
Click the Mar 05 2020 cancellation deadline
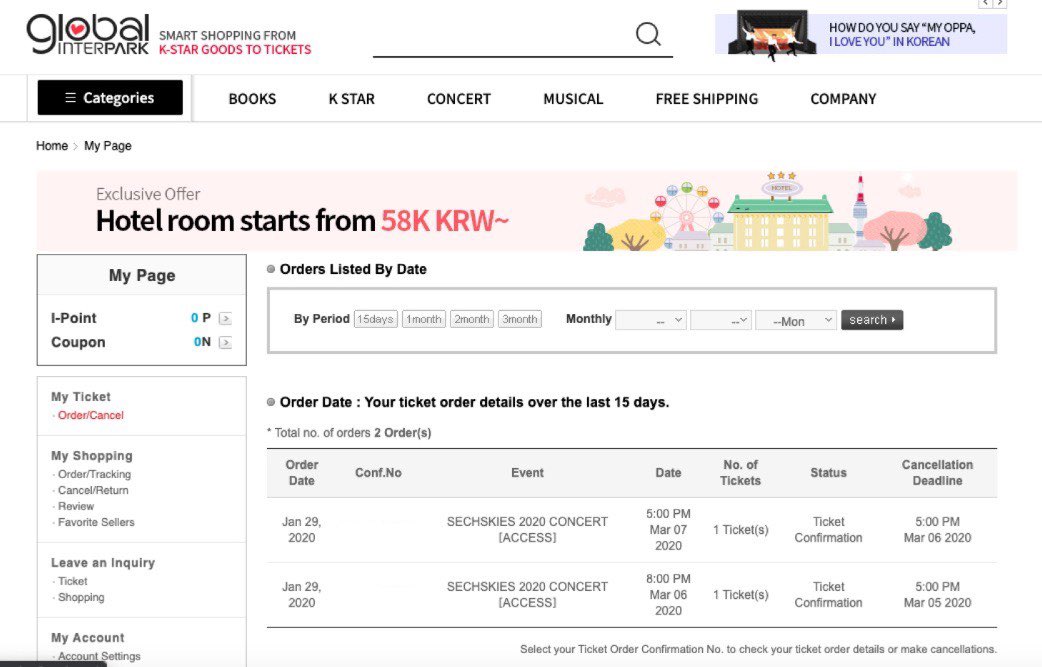tap(937, 595)
